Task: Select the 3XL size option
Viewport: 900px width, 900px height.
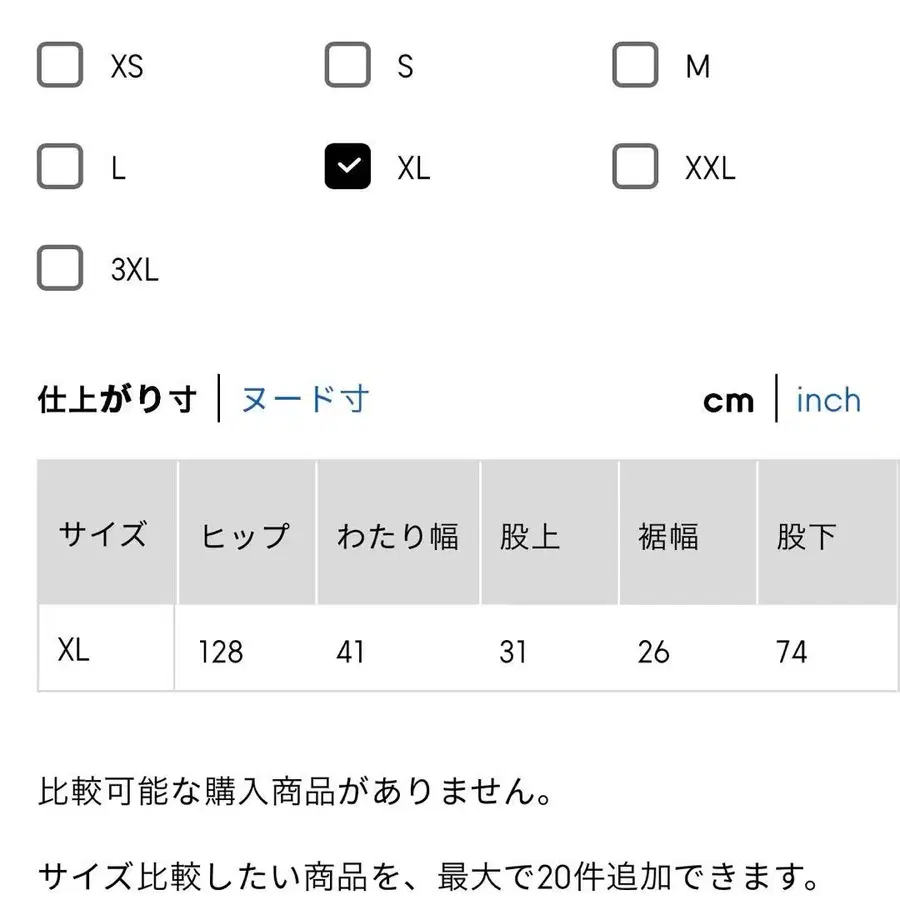Action: [x=60, y=268]
